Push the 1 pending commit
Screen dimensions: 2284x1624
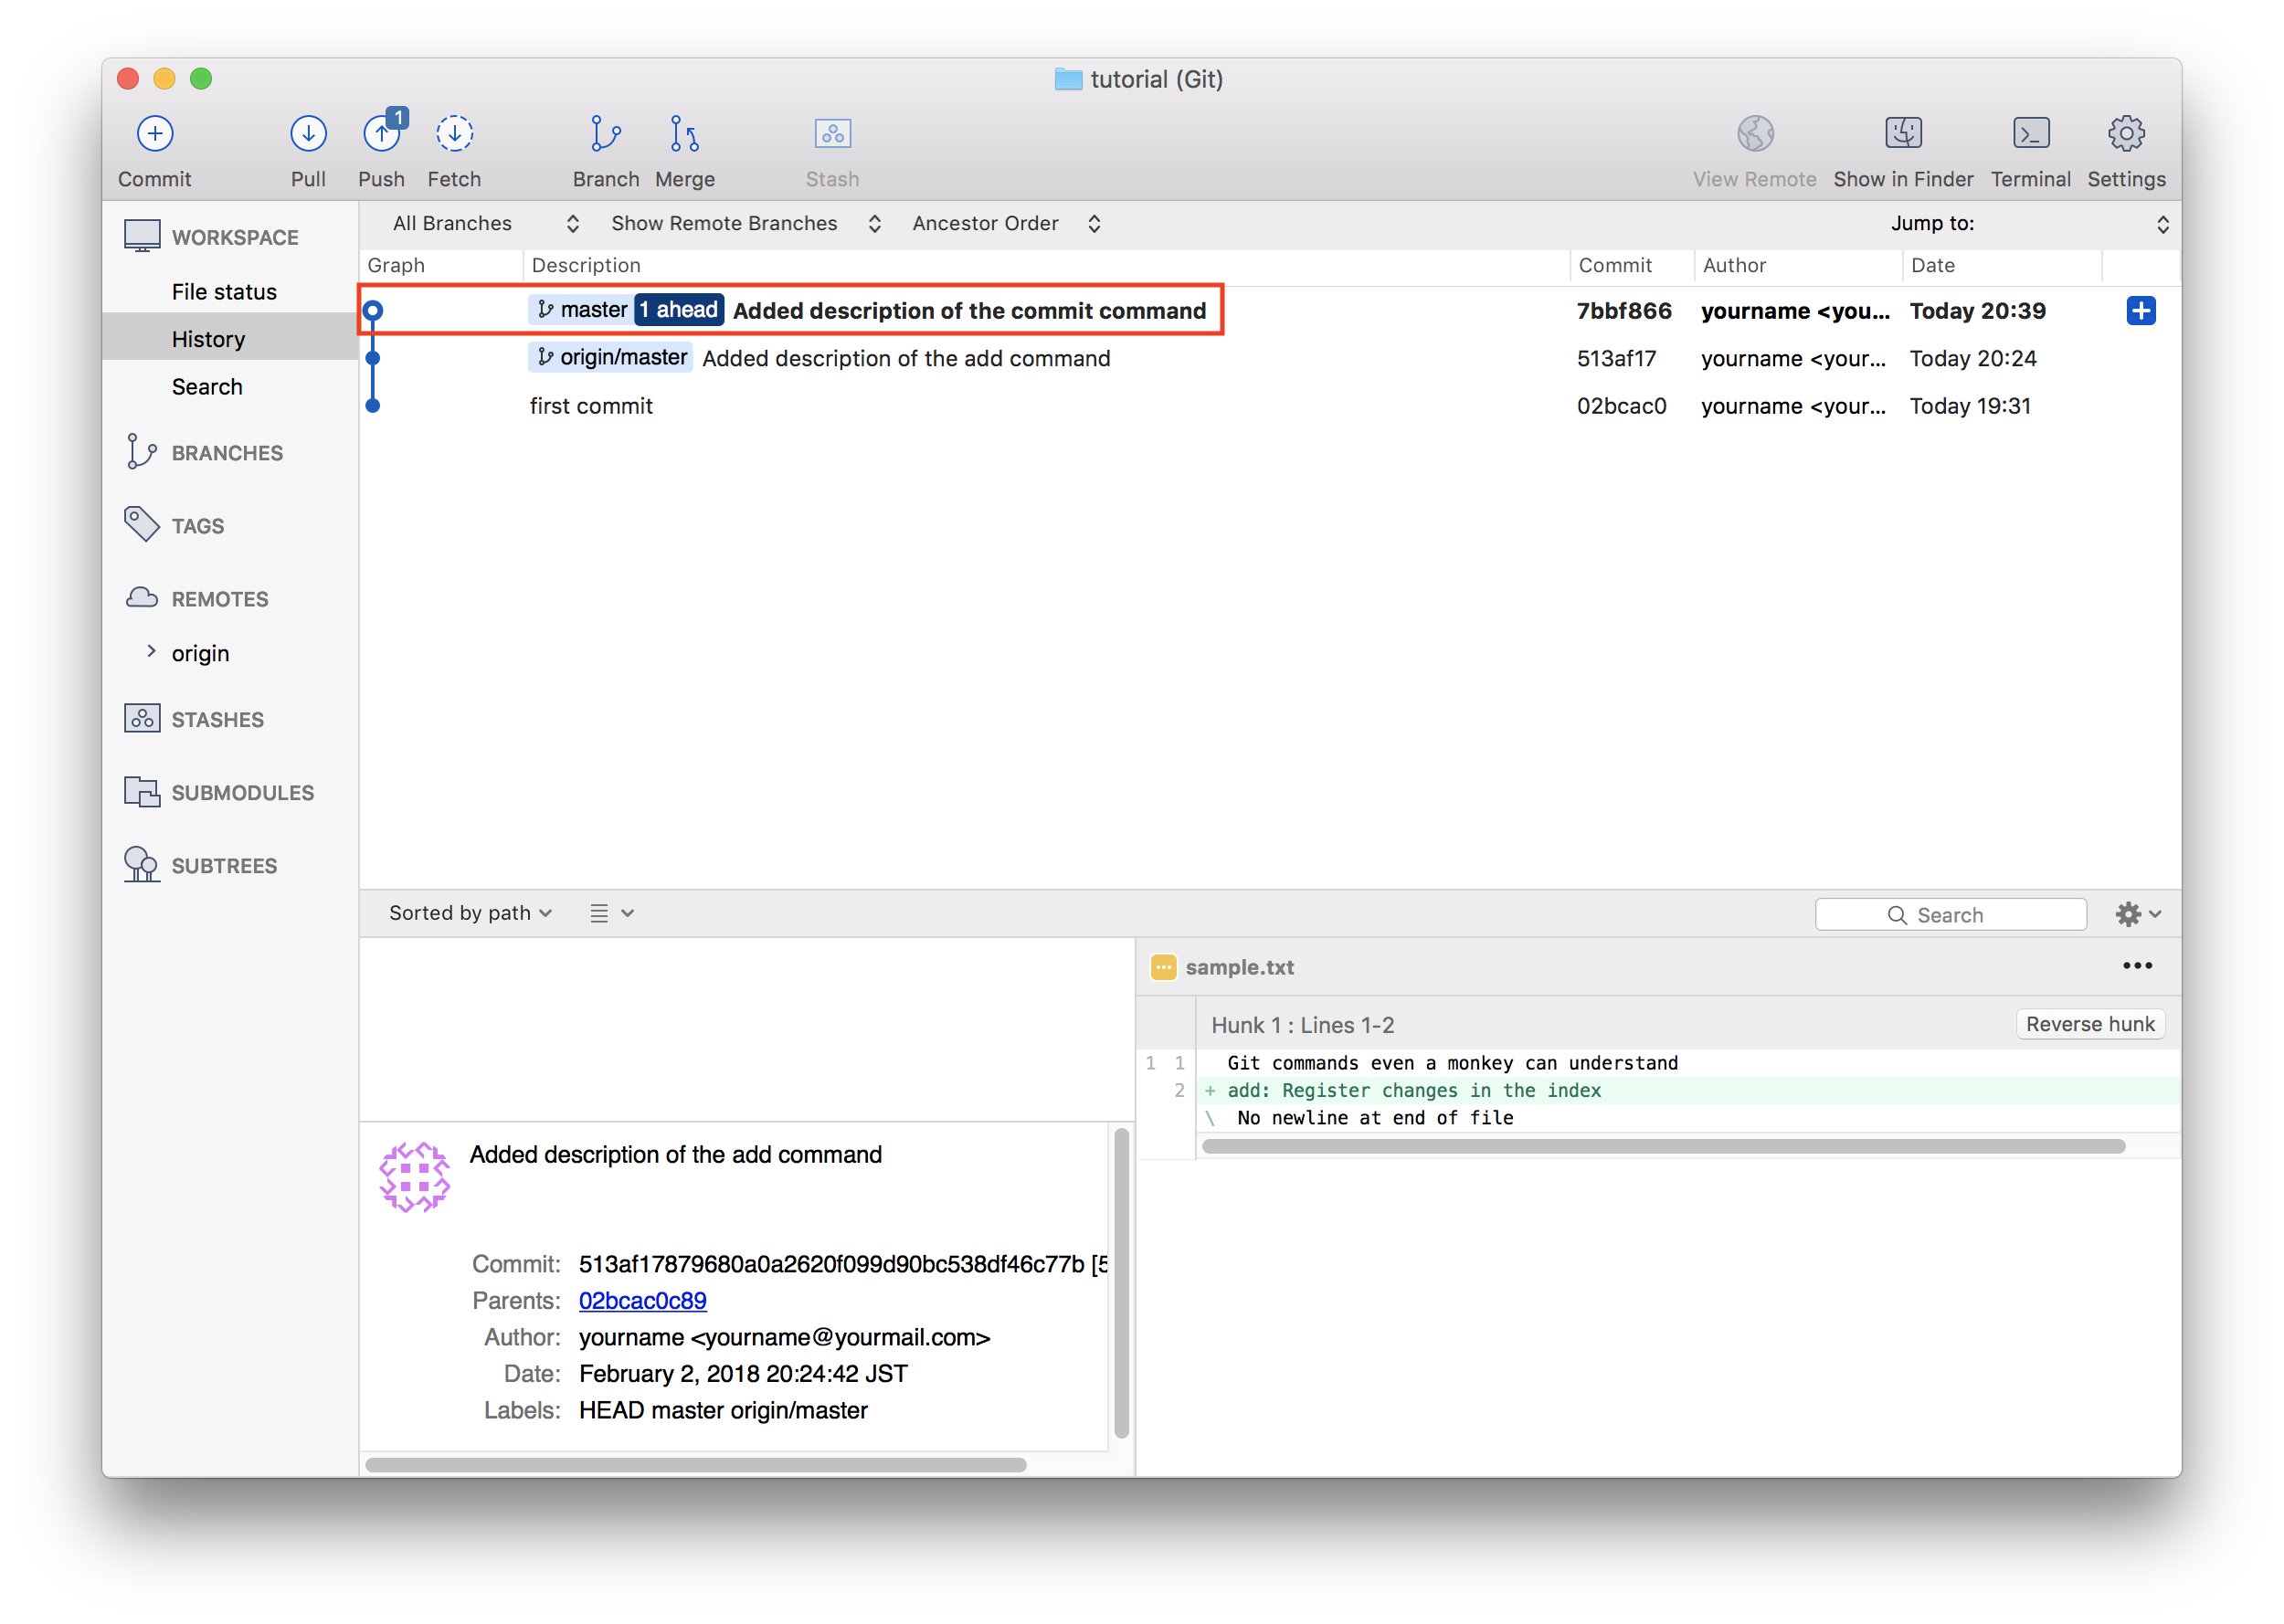[x=382, y=134]
